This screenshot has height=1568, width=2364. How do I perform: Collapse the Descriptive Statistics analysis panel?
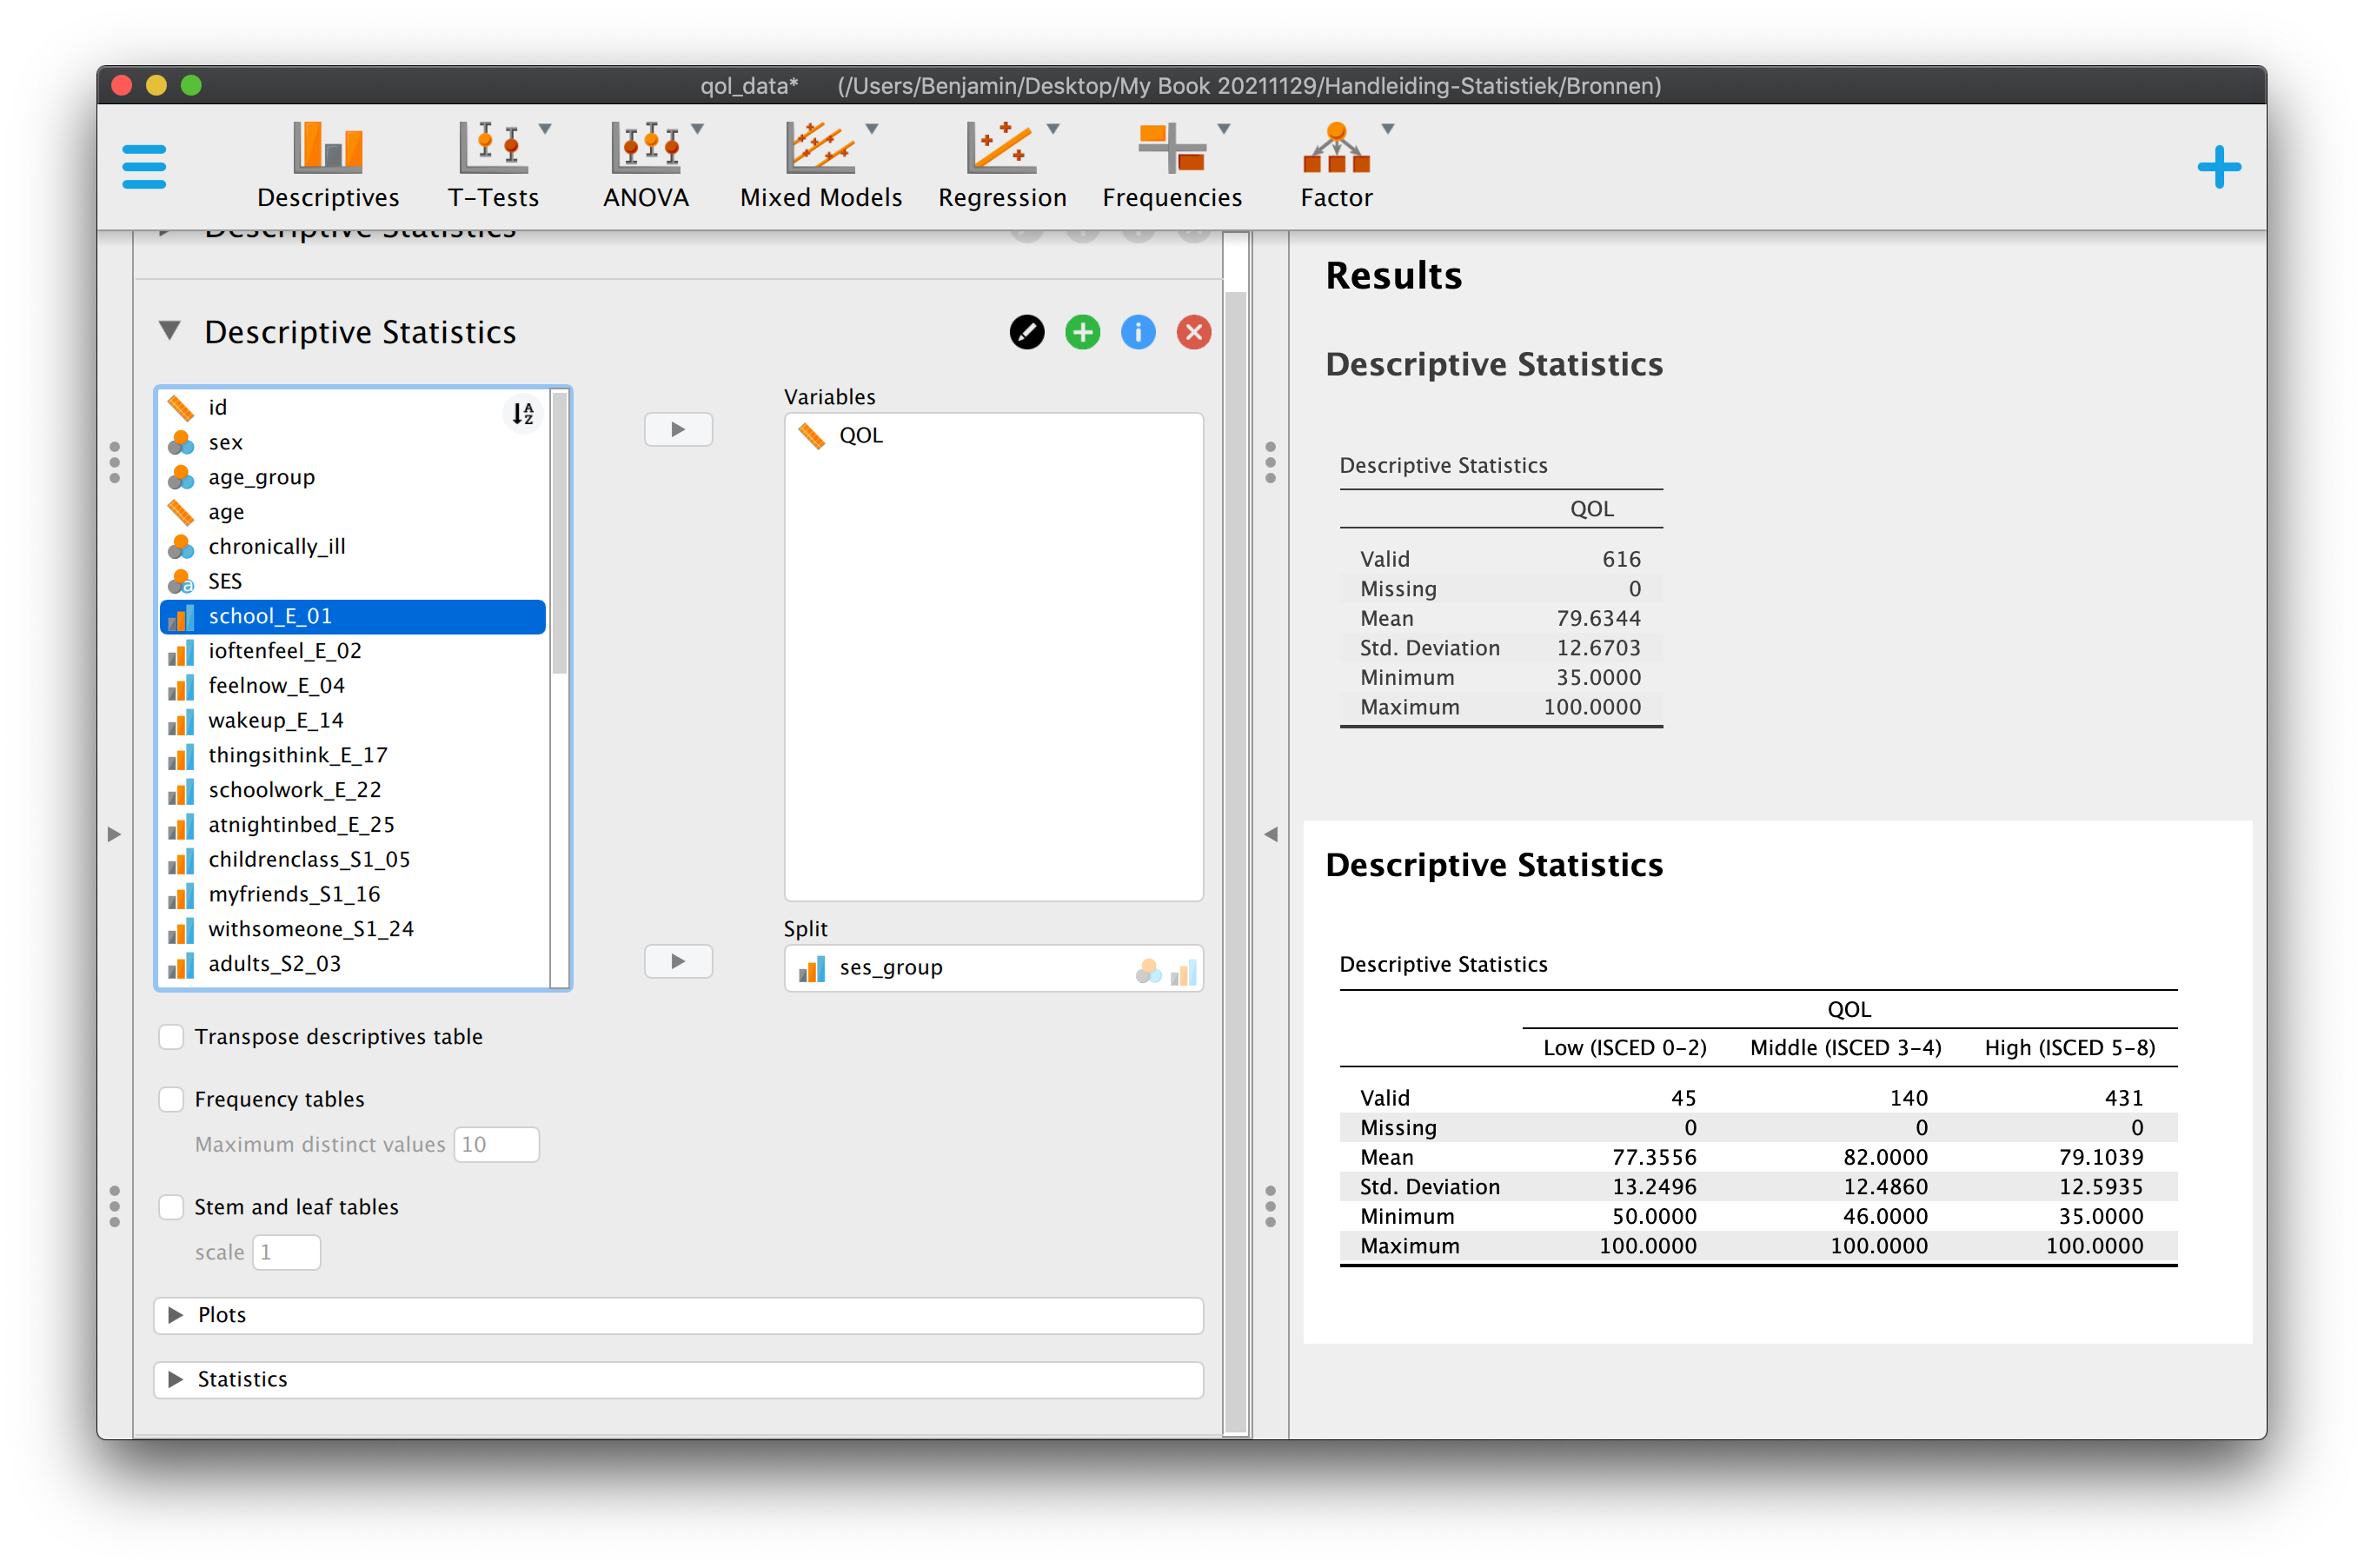point(170,331)
